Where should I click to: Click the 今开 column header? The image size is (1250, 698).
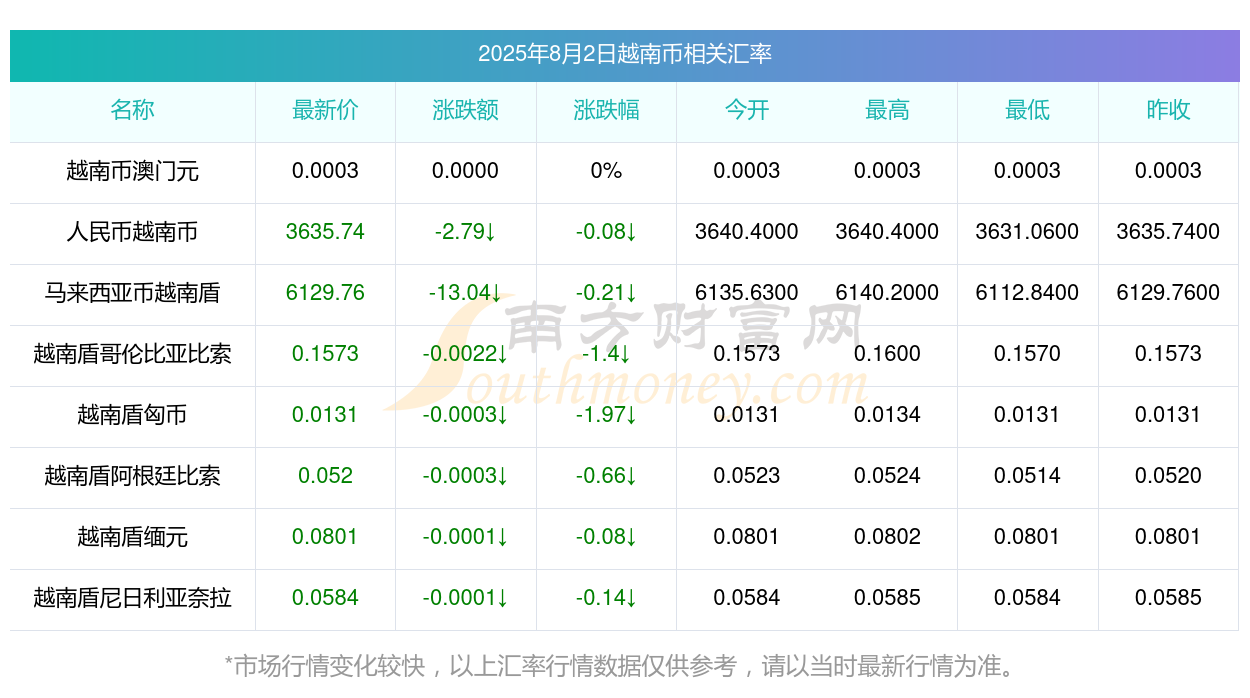(747, 110)
